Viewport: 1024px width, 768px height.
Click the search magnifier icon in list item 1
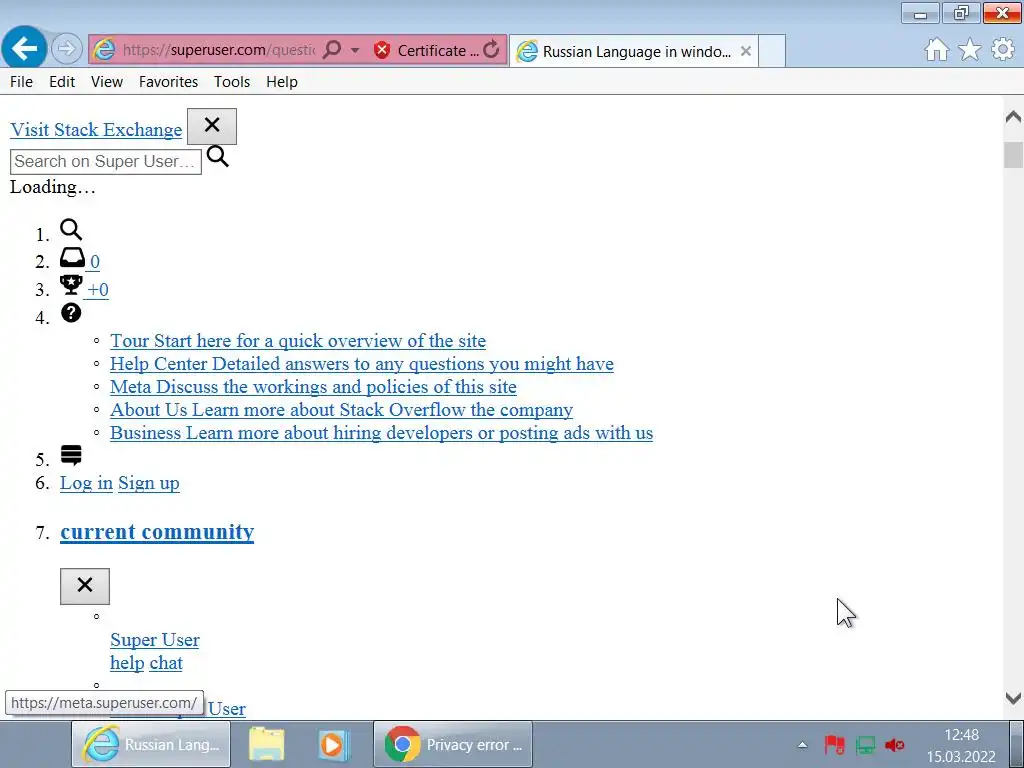71,229
